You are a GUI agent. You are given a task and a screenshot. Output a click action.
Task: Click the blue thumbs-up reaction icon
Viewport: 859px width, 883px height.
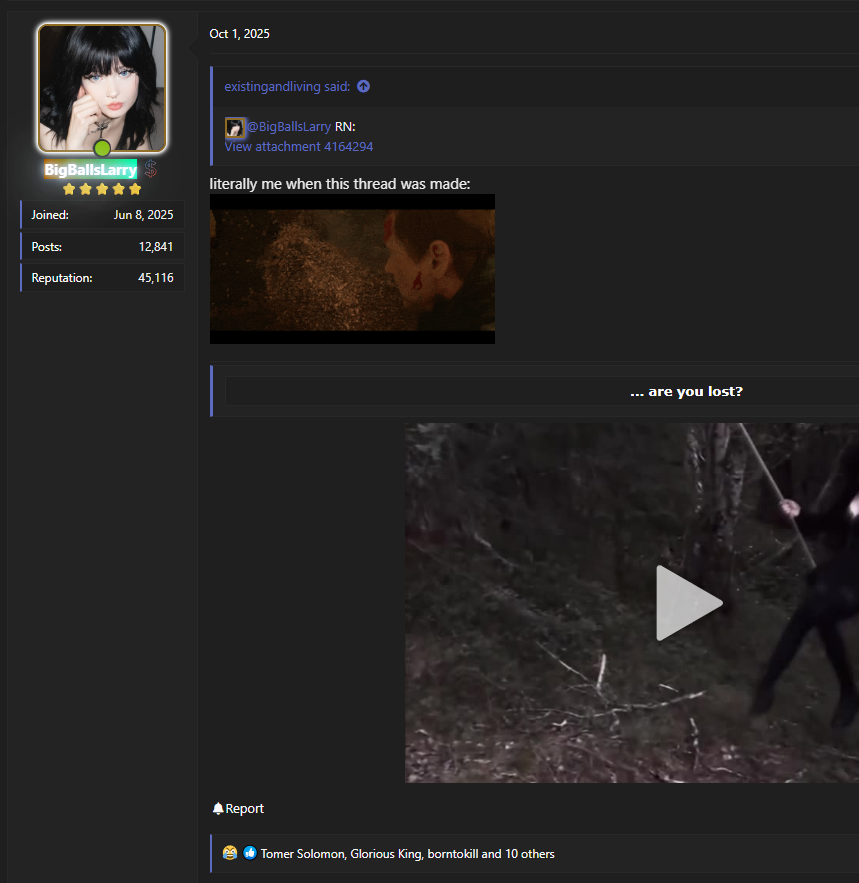pyautogui.click(x=250, y=853)
